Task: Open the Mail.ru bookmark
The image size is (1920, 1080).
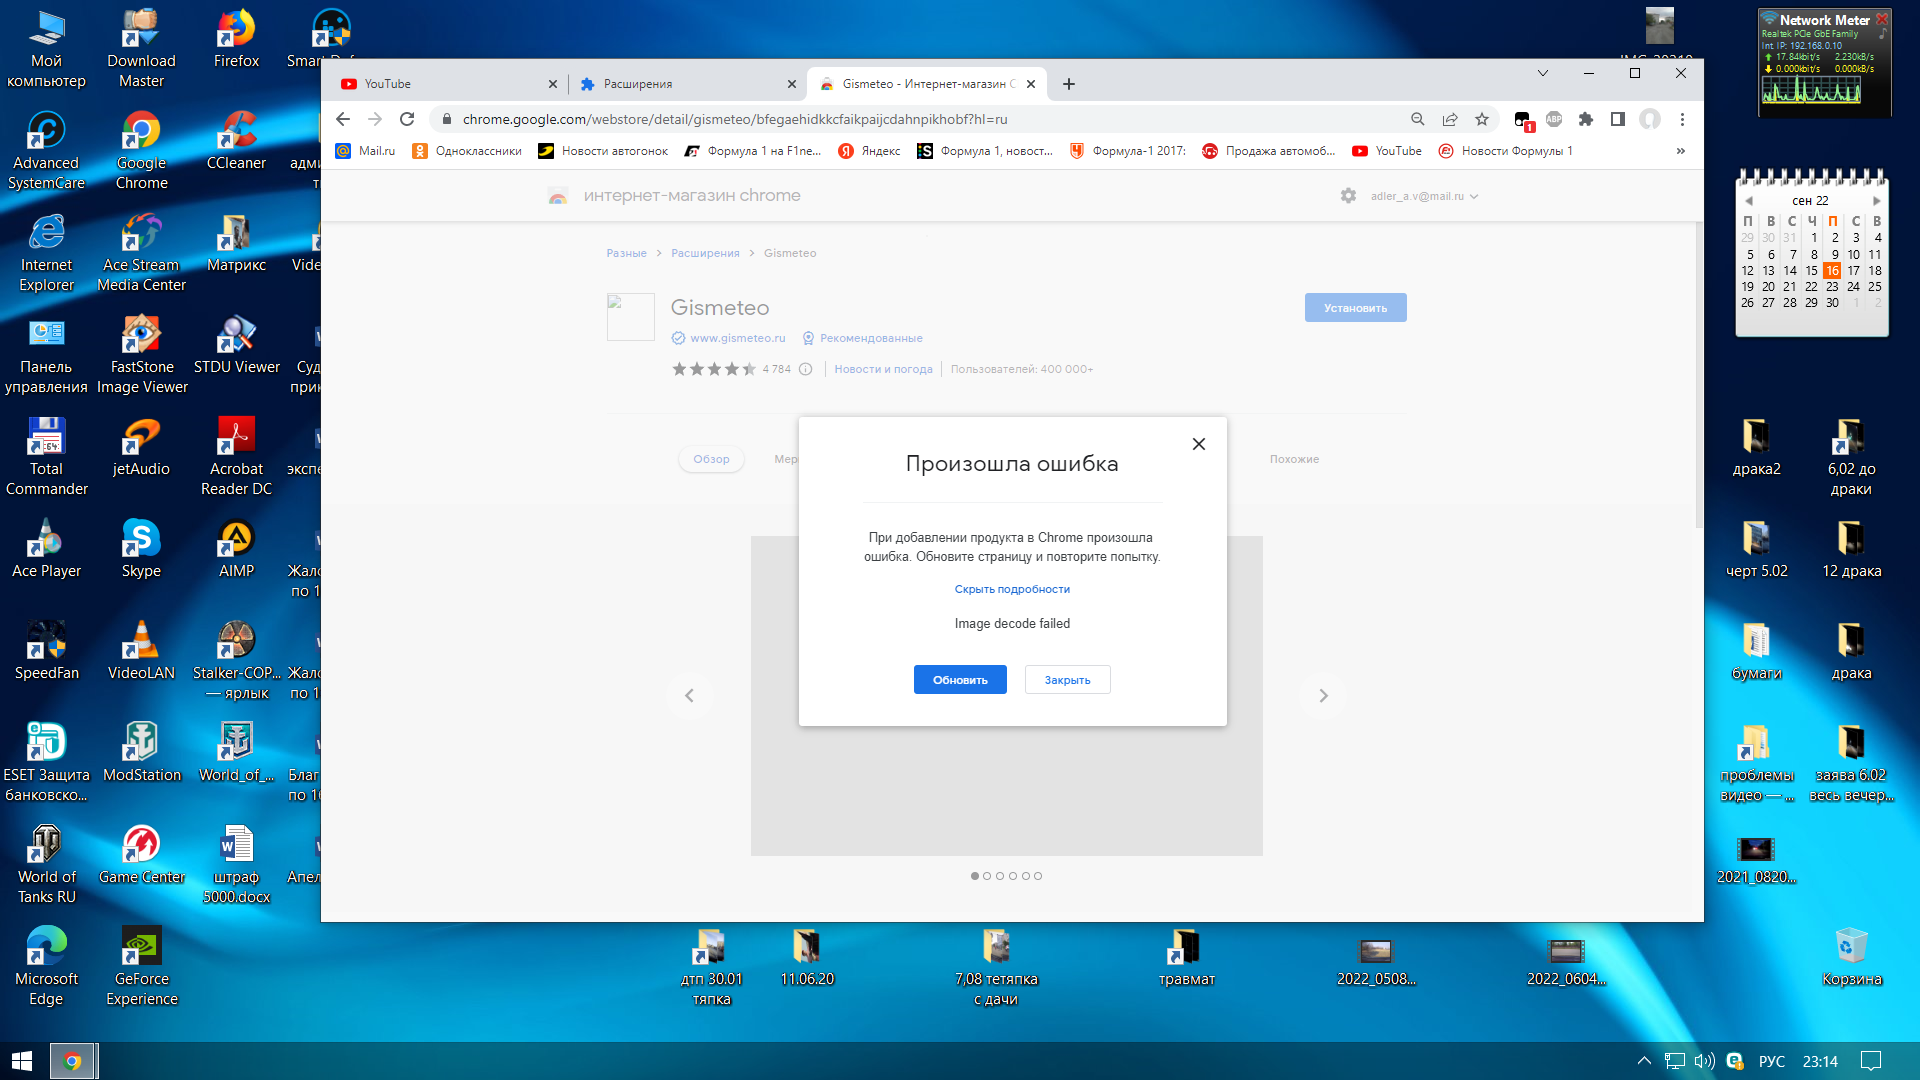Action: click(x=366, y=151)
